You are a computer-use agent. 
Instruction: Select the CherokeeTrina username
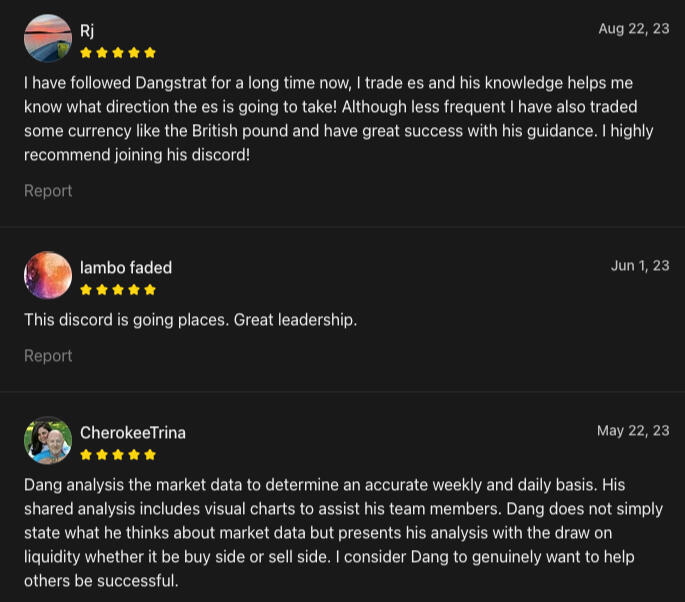[133, 432]
